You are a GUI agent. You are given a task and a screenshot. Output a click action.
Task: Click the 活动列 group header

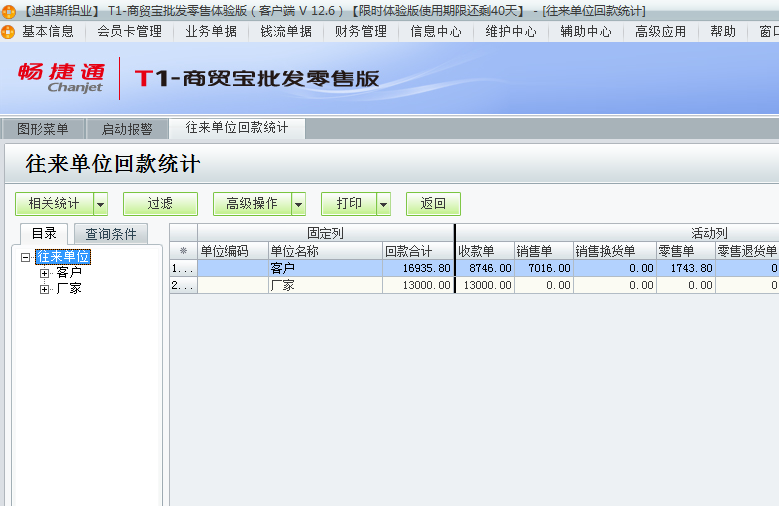click(x=709, y=233)
